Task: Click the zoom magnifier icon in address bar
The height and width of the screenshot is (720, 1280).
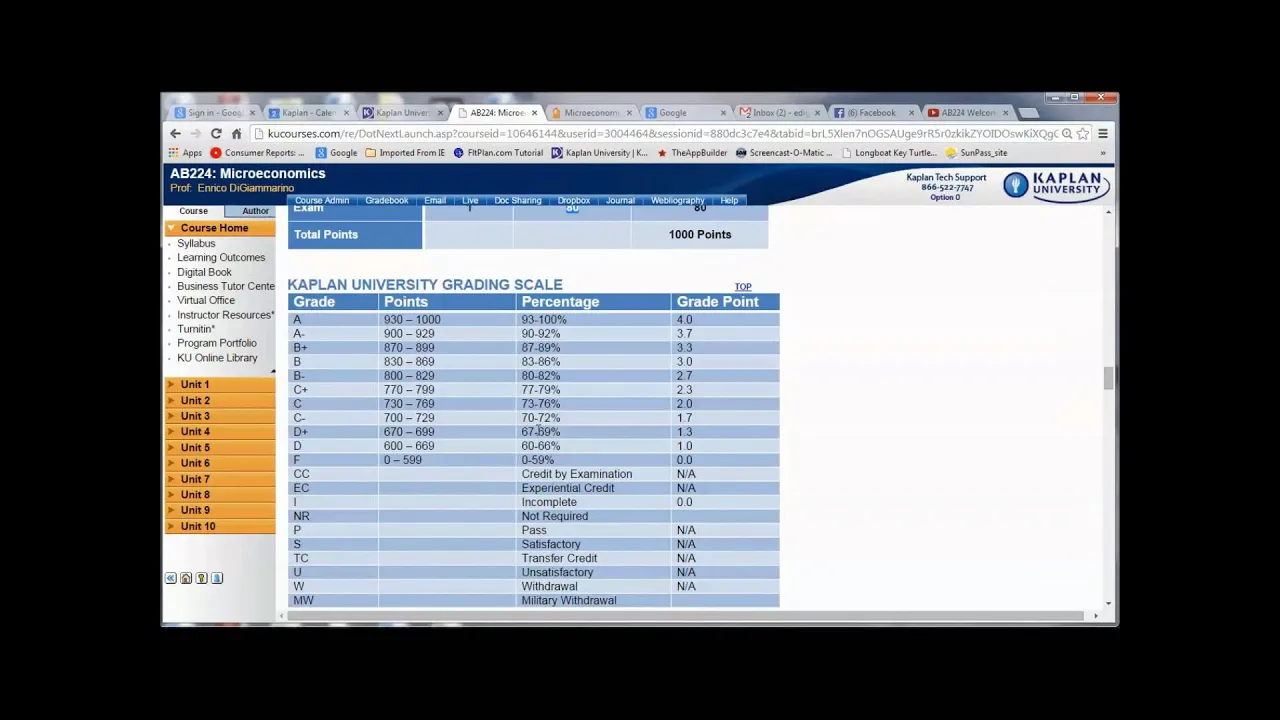Action: pos(1066,133)
